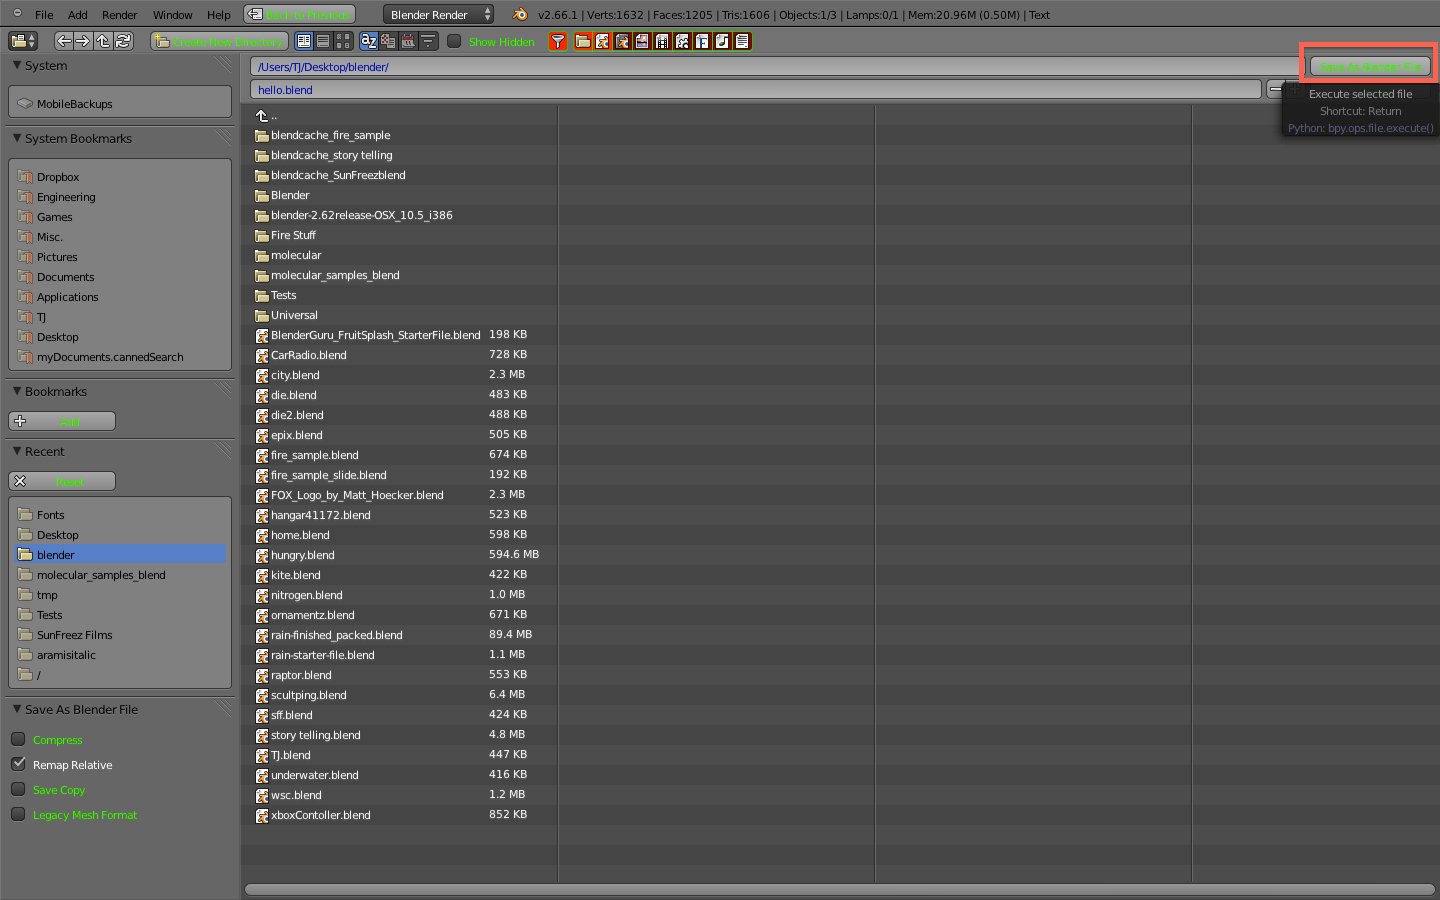Toggle the movie files filter icon
Image resolution: width=1440 pixels, height=900 pixels.
coord(662,41)
